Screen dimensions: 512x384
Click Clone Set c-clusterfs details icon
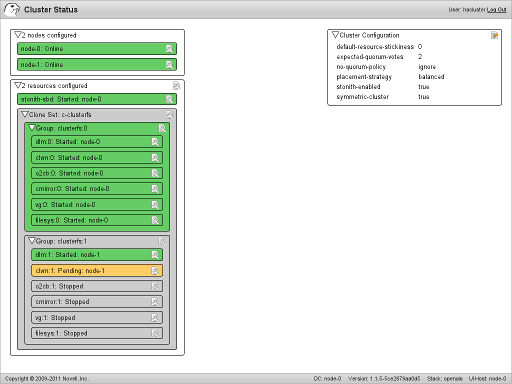(170, 115)
